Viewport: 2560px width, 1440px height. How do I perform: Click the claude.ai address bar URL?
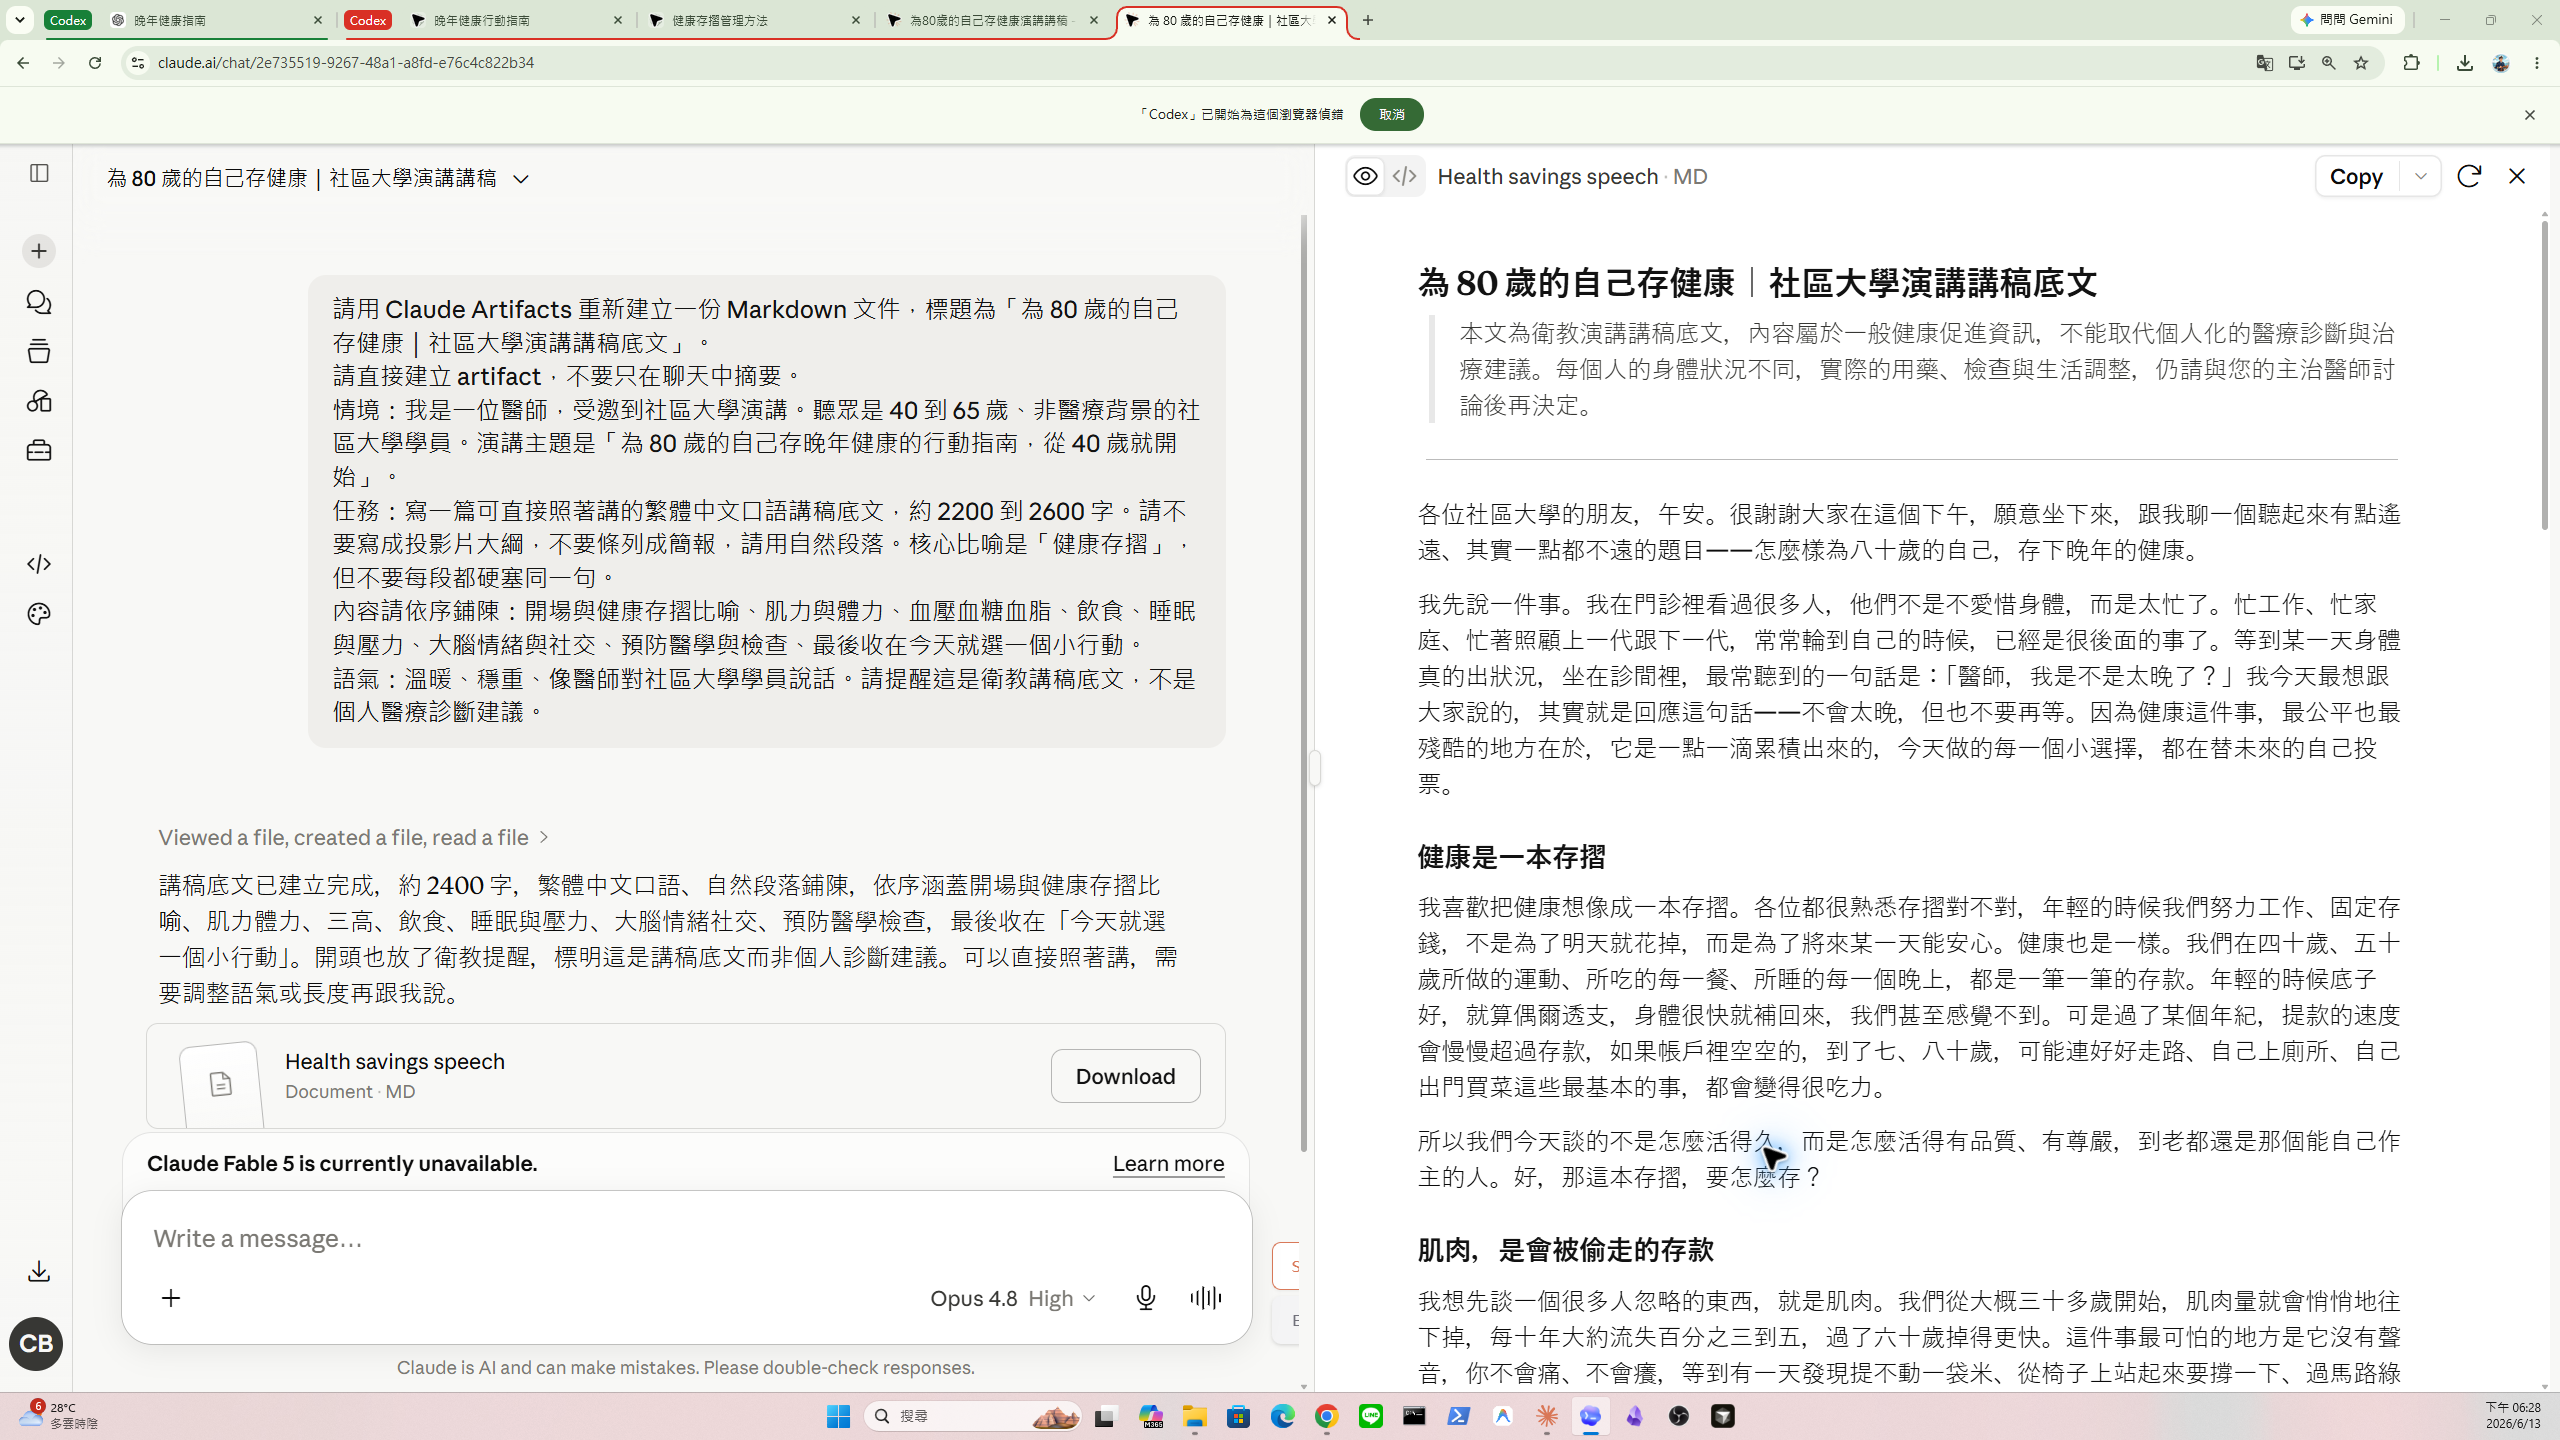[x=346, y=63]
